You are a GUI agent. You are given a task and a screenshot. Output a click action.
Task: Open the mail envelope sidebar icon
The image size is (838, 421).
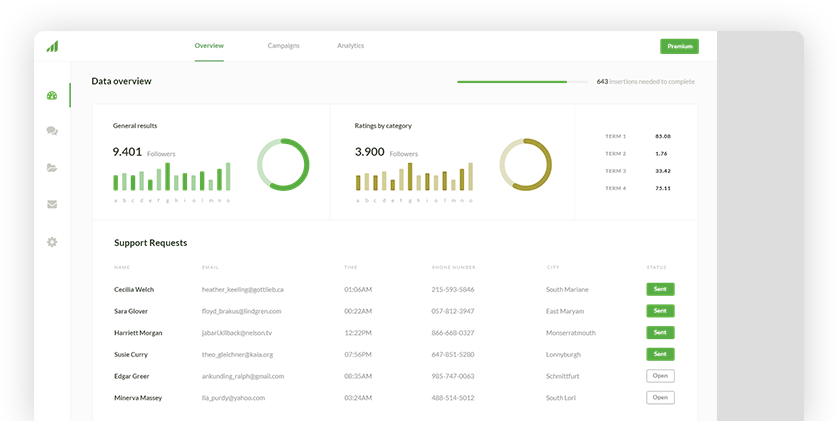click(52, 204)
